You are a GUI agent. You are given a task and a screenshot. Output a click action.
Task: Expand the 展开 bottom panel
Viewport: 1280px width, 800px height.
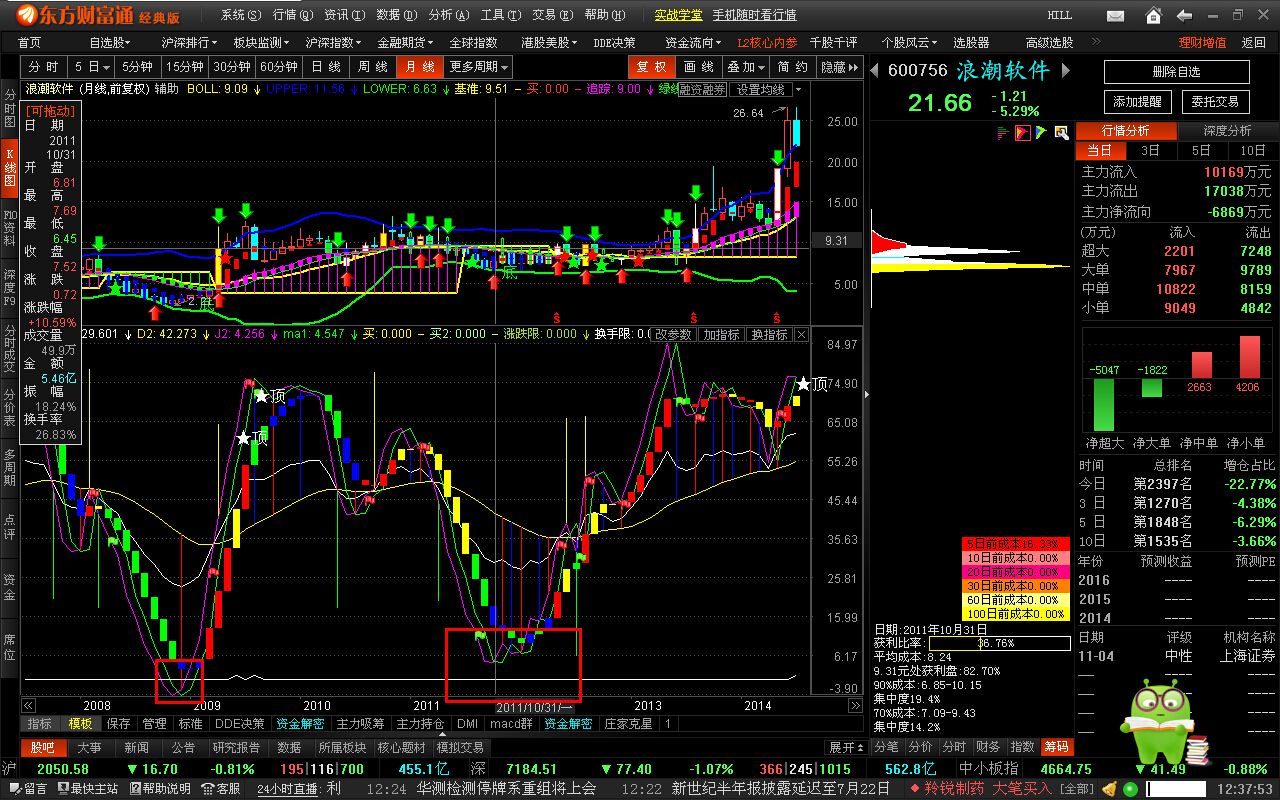point(846,747)
